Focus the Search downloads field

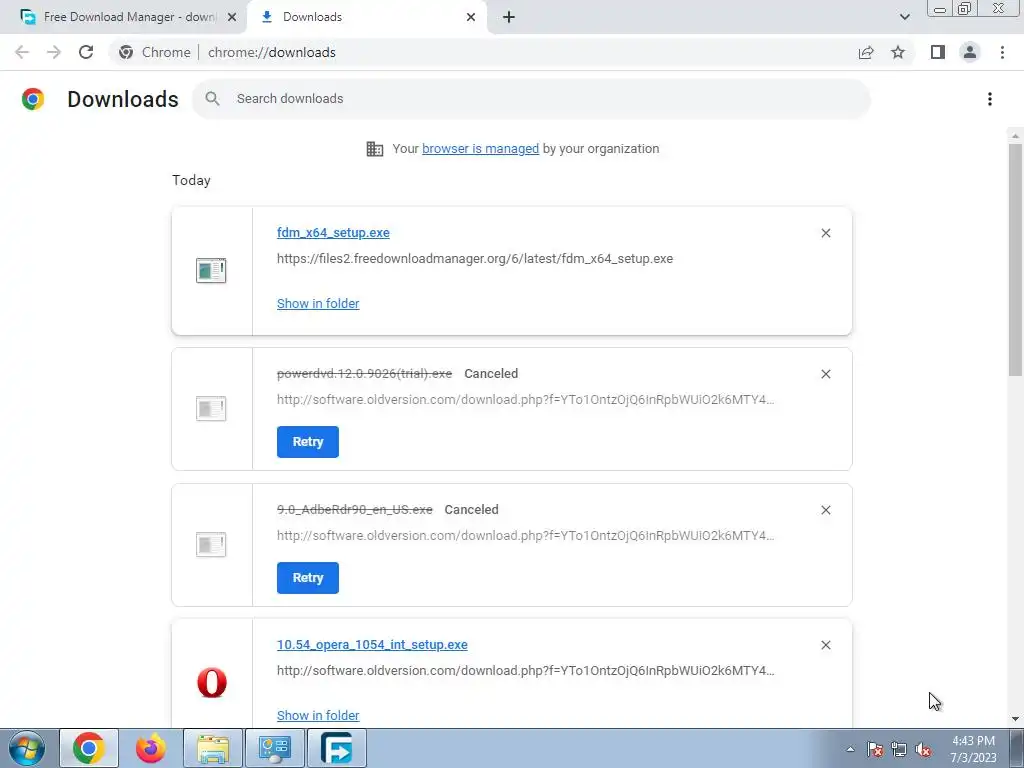click(x=531, y=99)
